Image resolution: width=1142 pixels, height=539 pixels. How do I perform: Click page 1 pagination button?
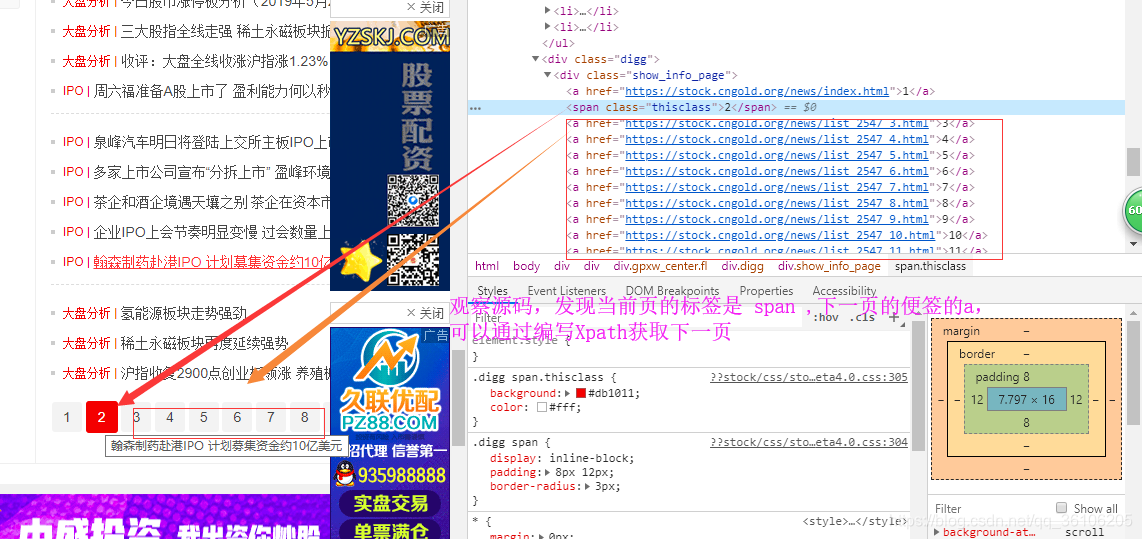tap(67, 417)
